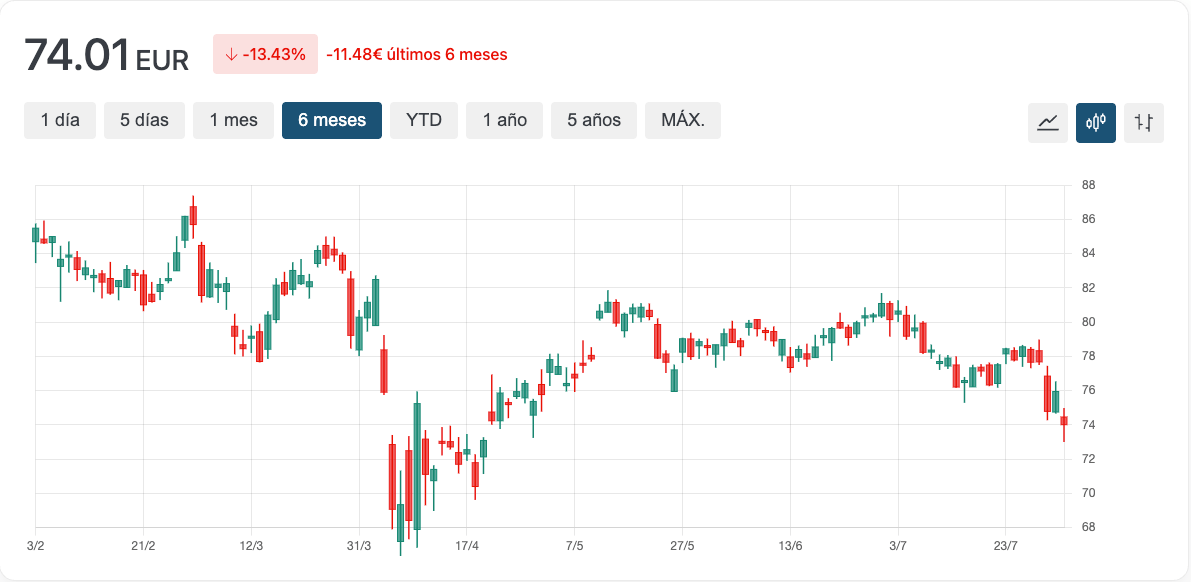
Task: Click the 76 price axis label
Action: tap(1088, 390)
